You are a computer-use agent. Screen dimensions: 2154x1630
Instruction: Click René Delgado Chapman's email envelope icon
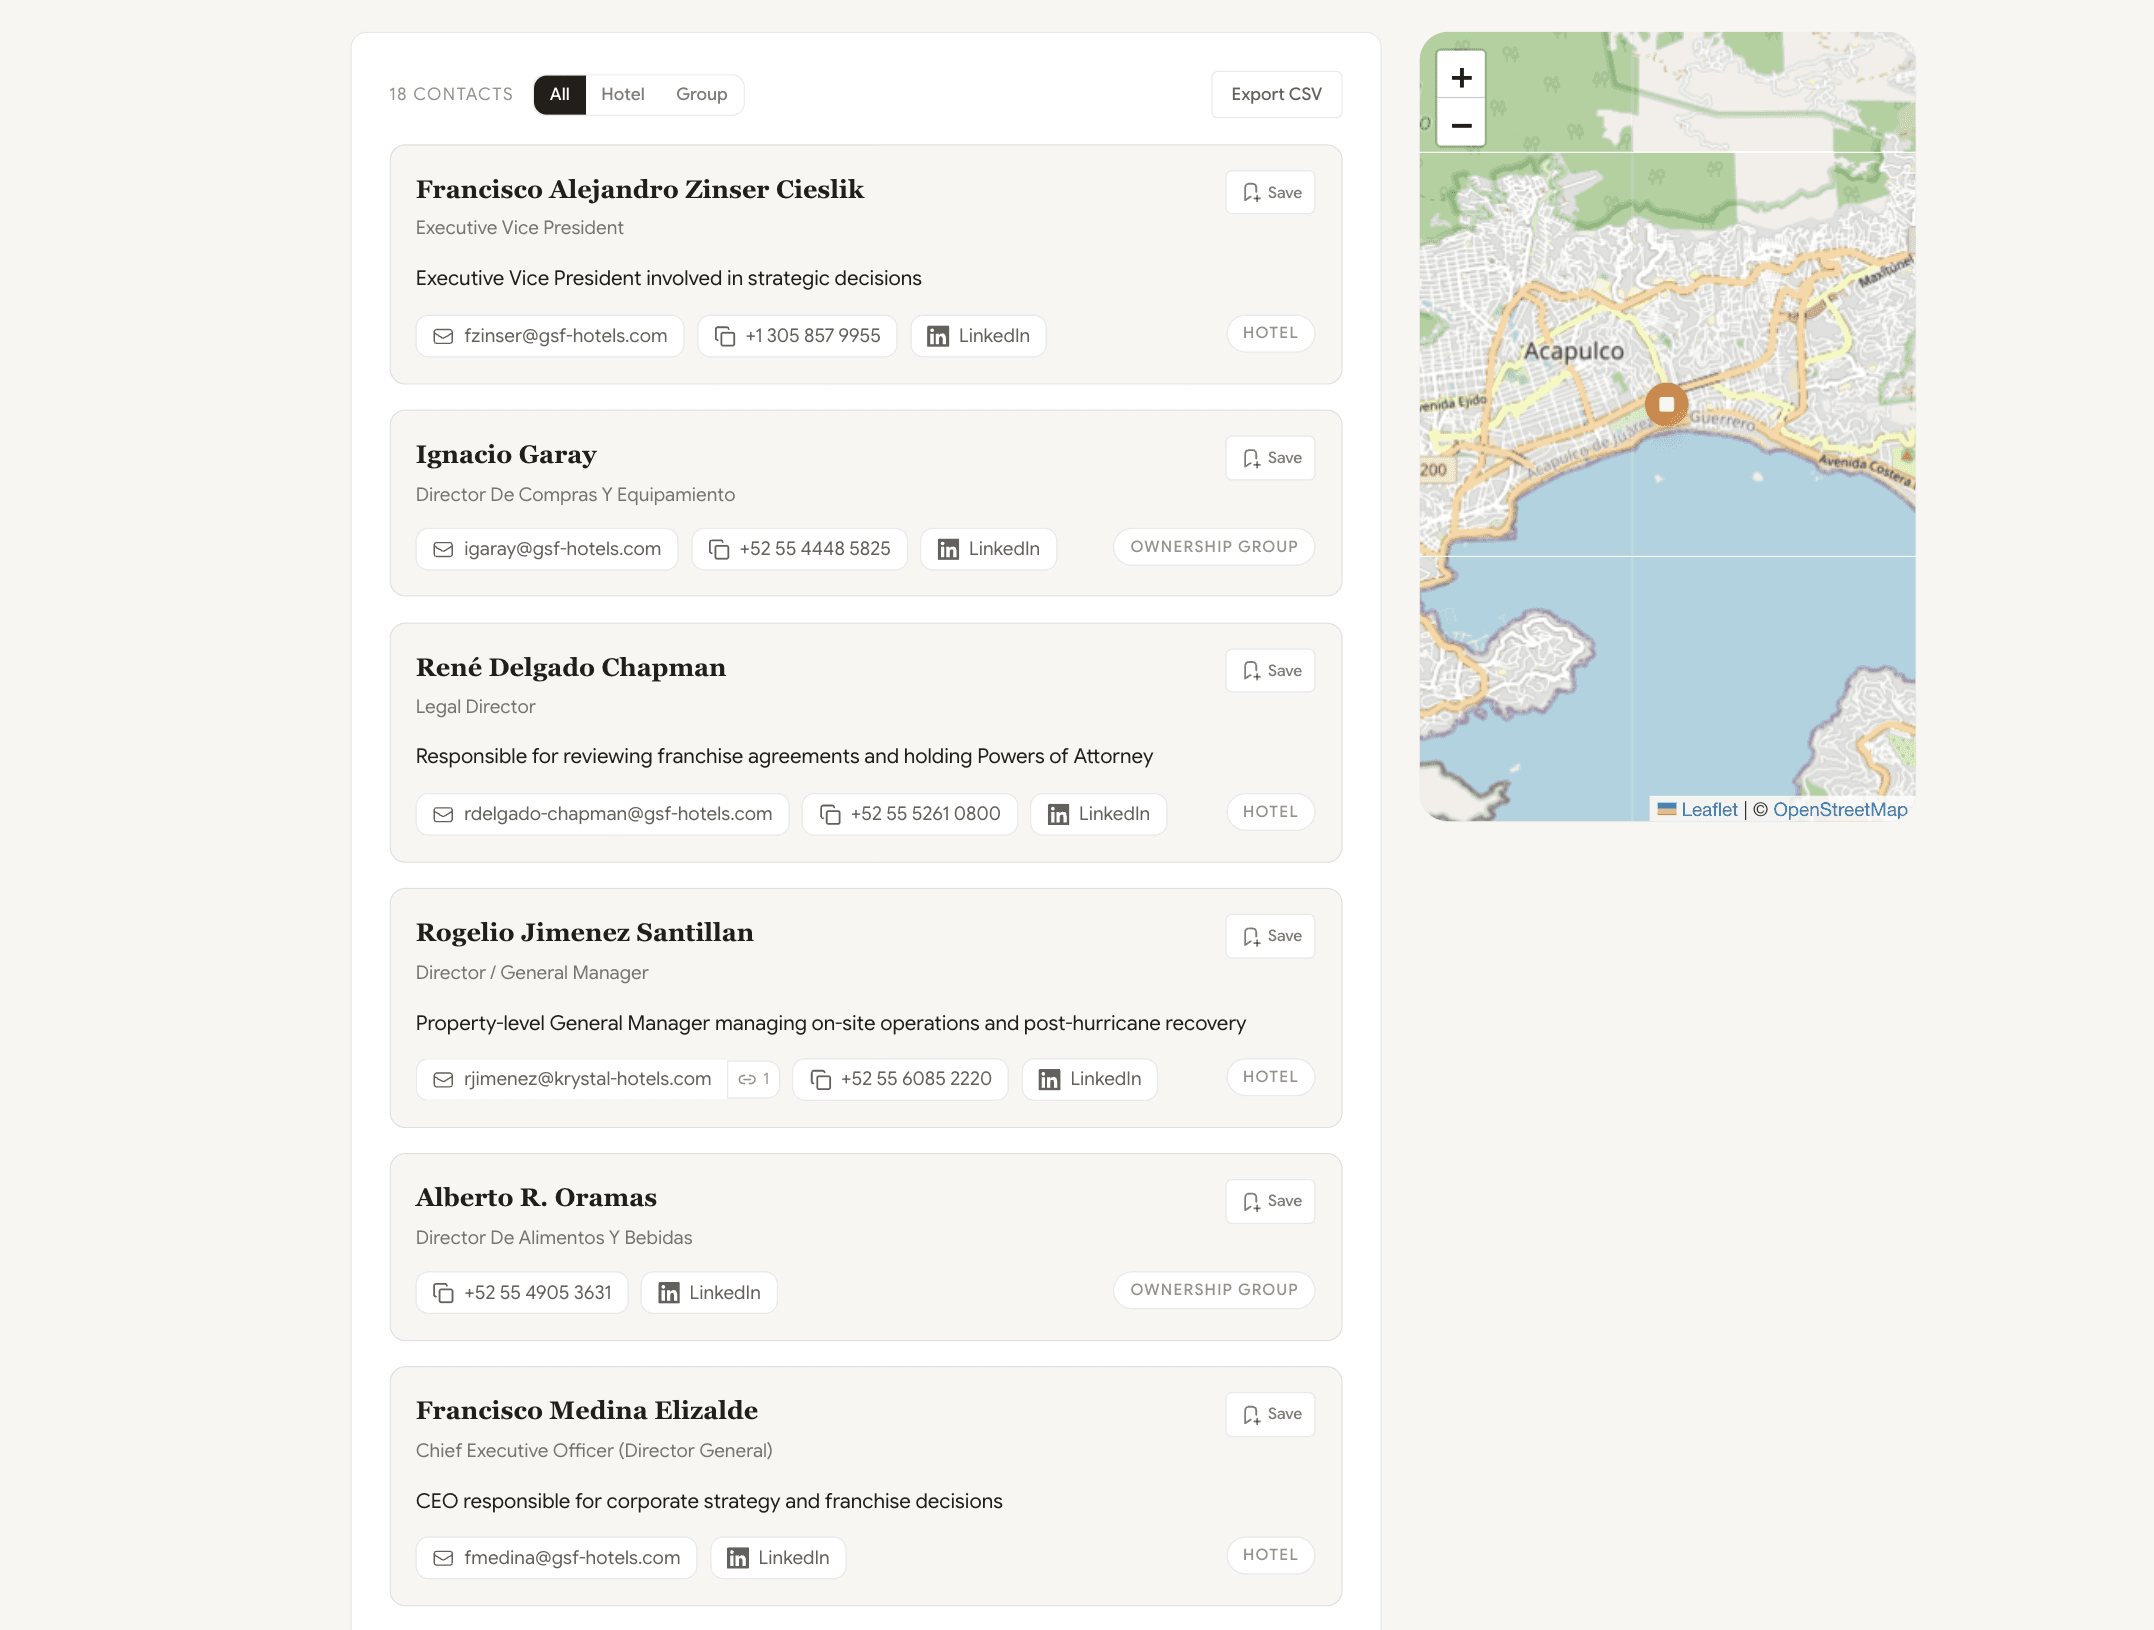(x=443, y=814)
